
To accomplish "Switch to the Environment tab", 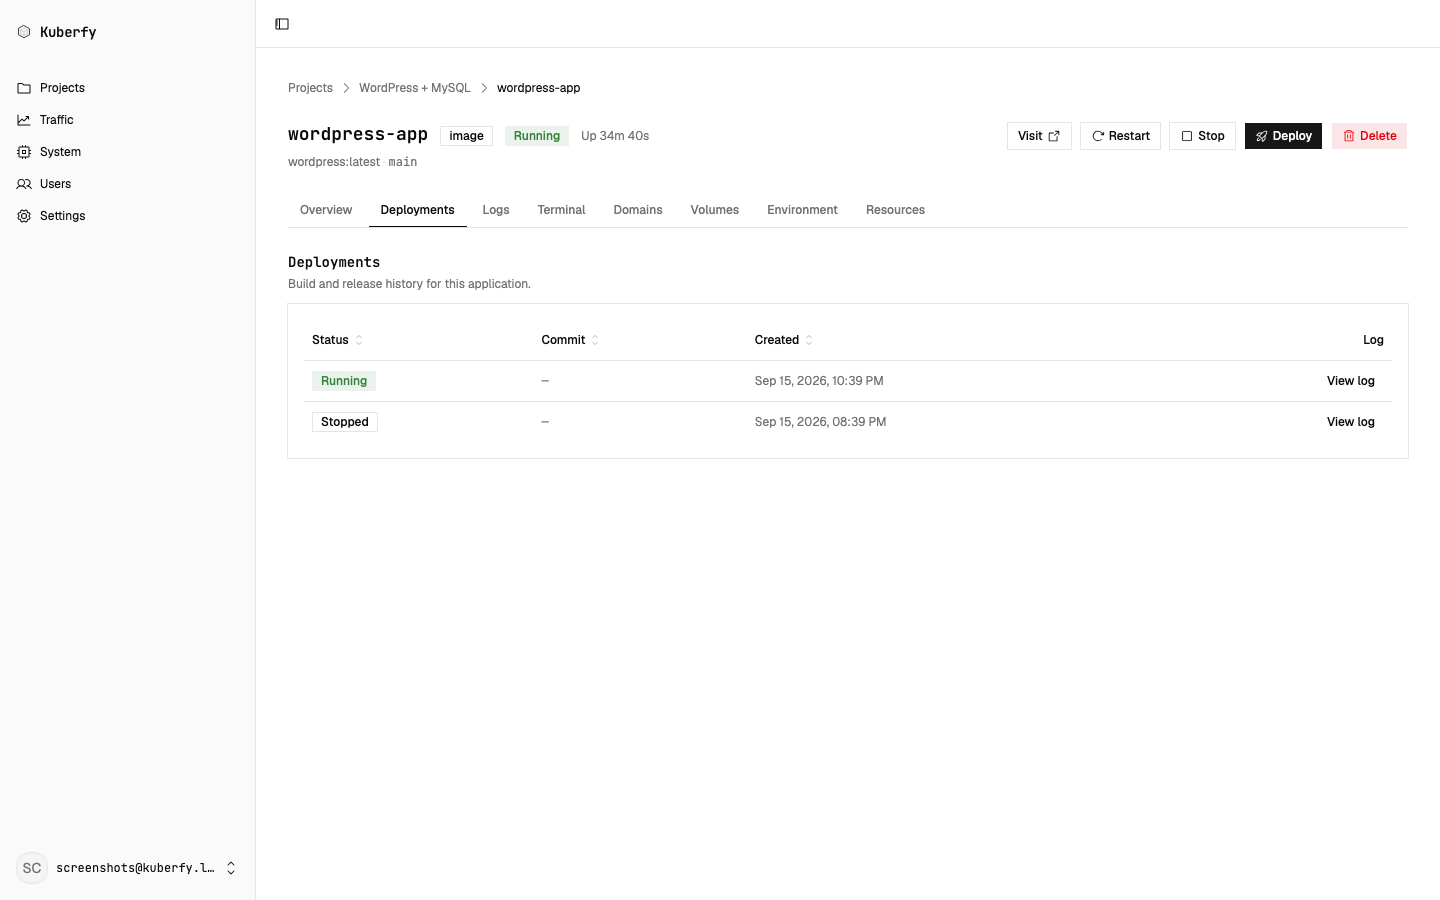I will coord(802,210).
